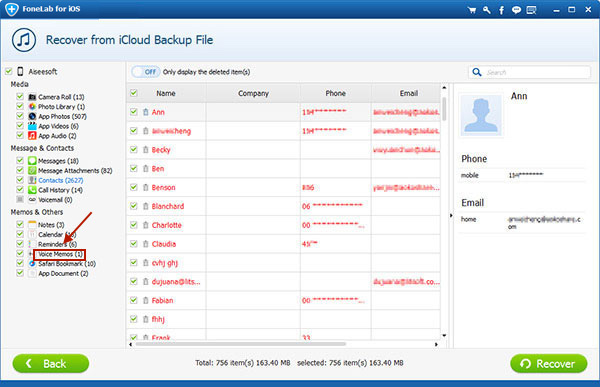
Task: Click the magnifier icon in search box
Action: click(477, 72)
